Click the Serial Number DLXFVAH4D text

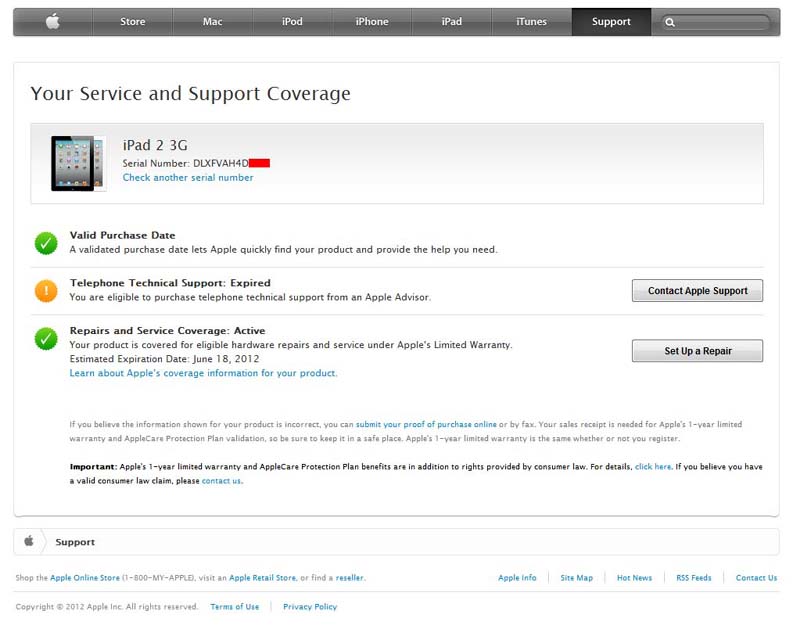[x=186, y=163]
